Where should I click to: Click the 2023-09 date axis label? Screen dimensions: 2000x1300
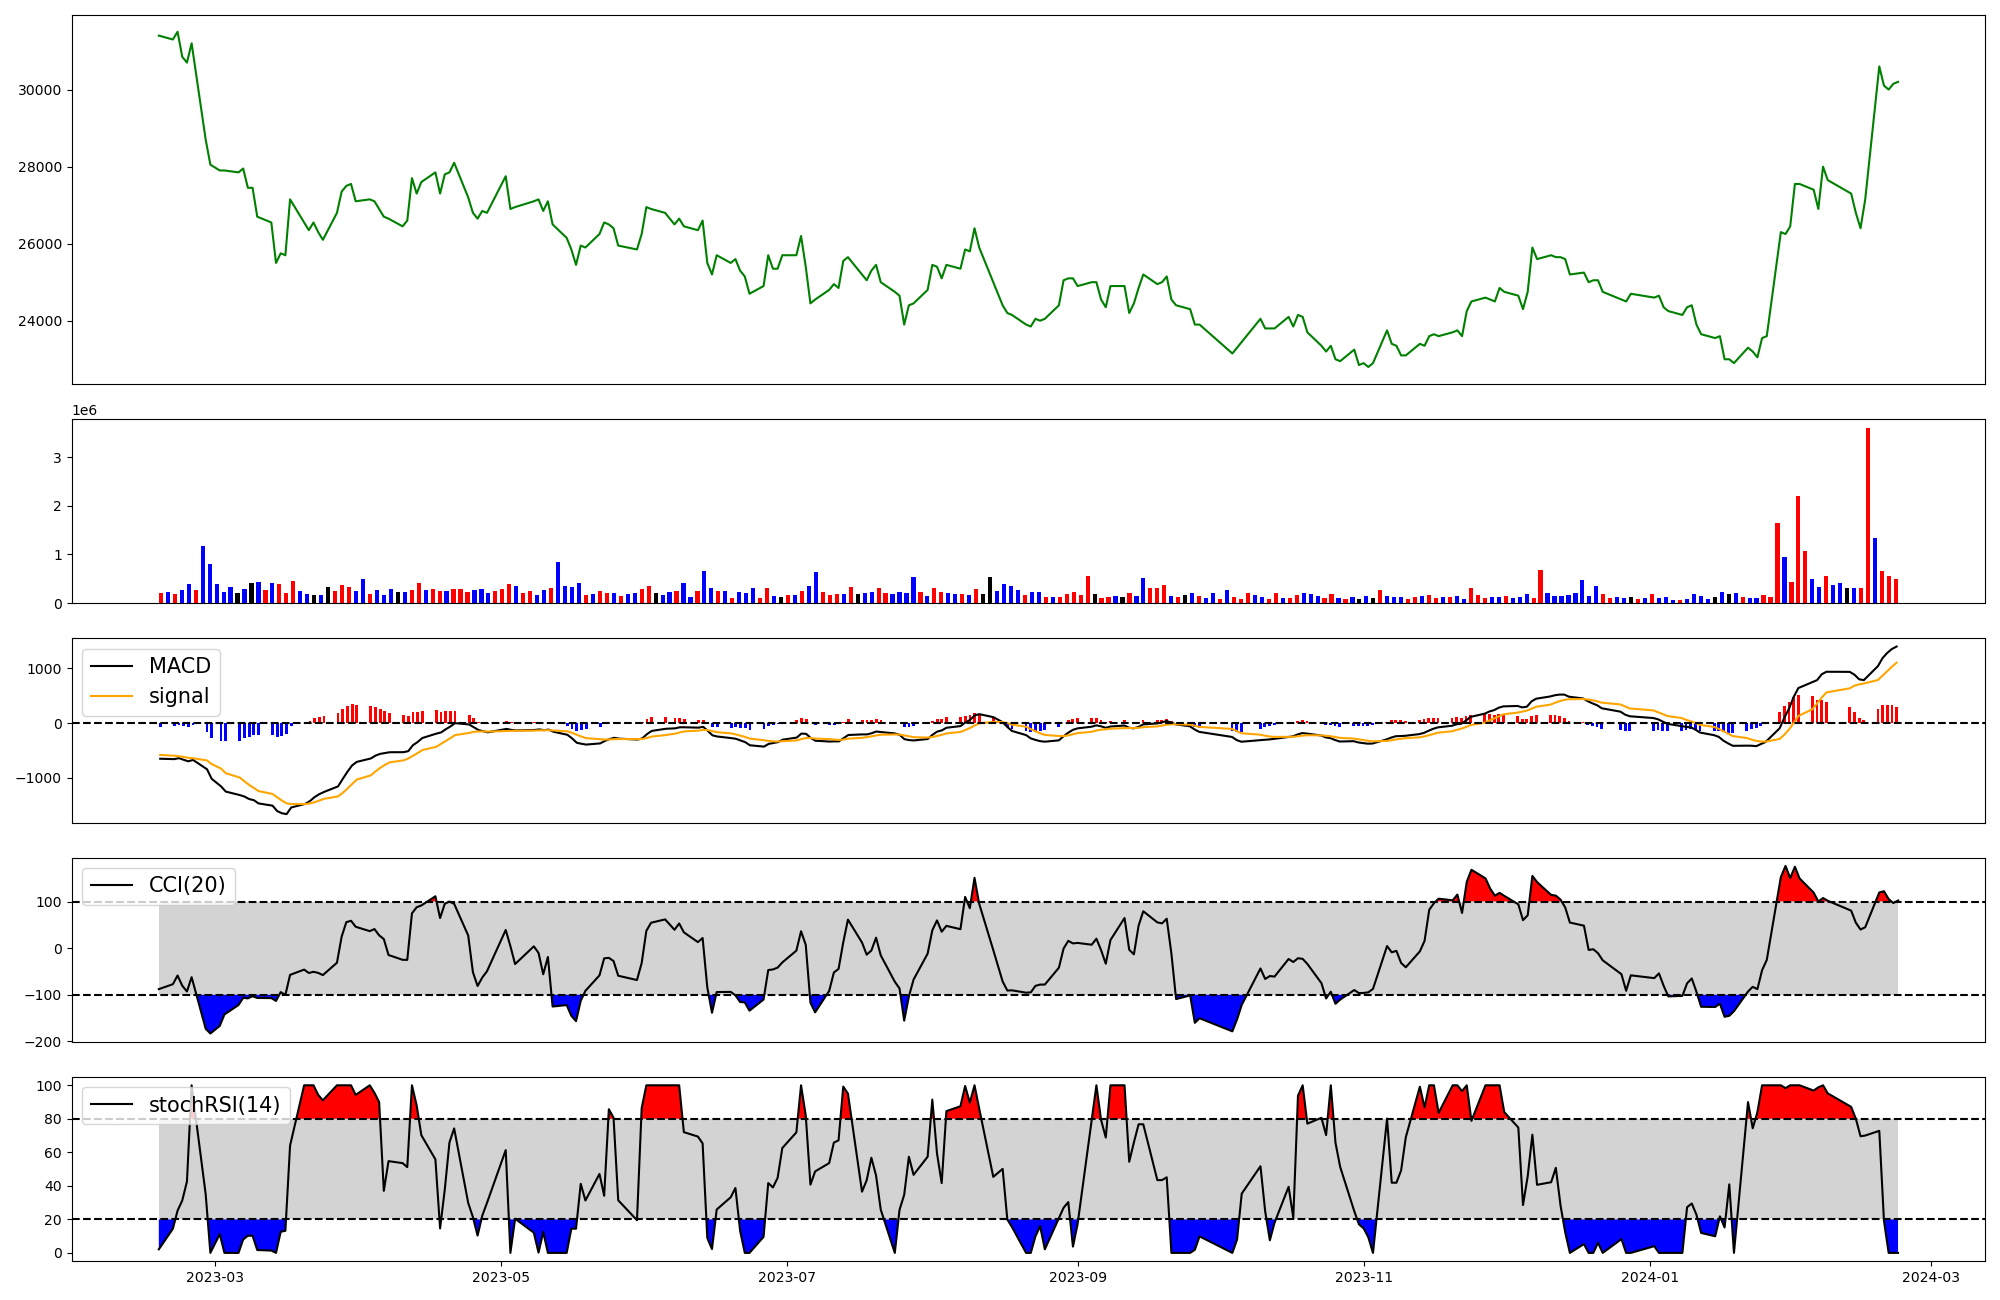[x=1079, y=1277]
